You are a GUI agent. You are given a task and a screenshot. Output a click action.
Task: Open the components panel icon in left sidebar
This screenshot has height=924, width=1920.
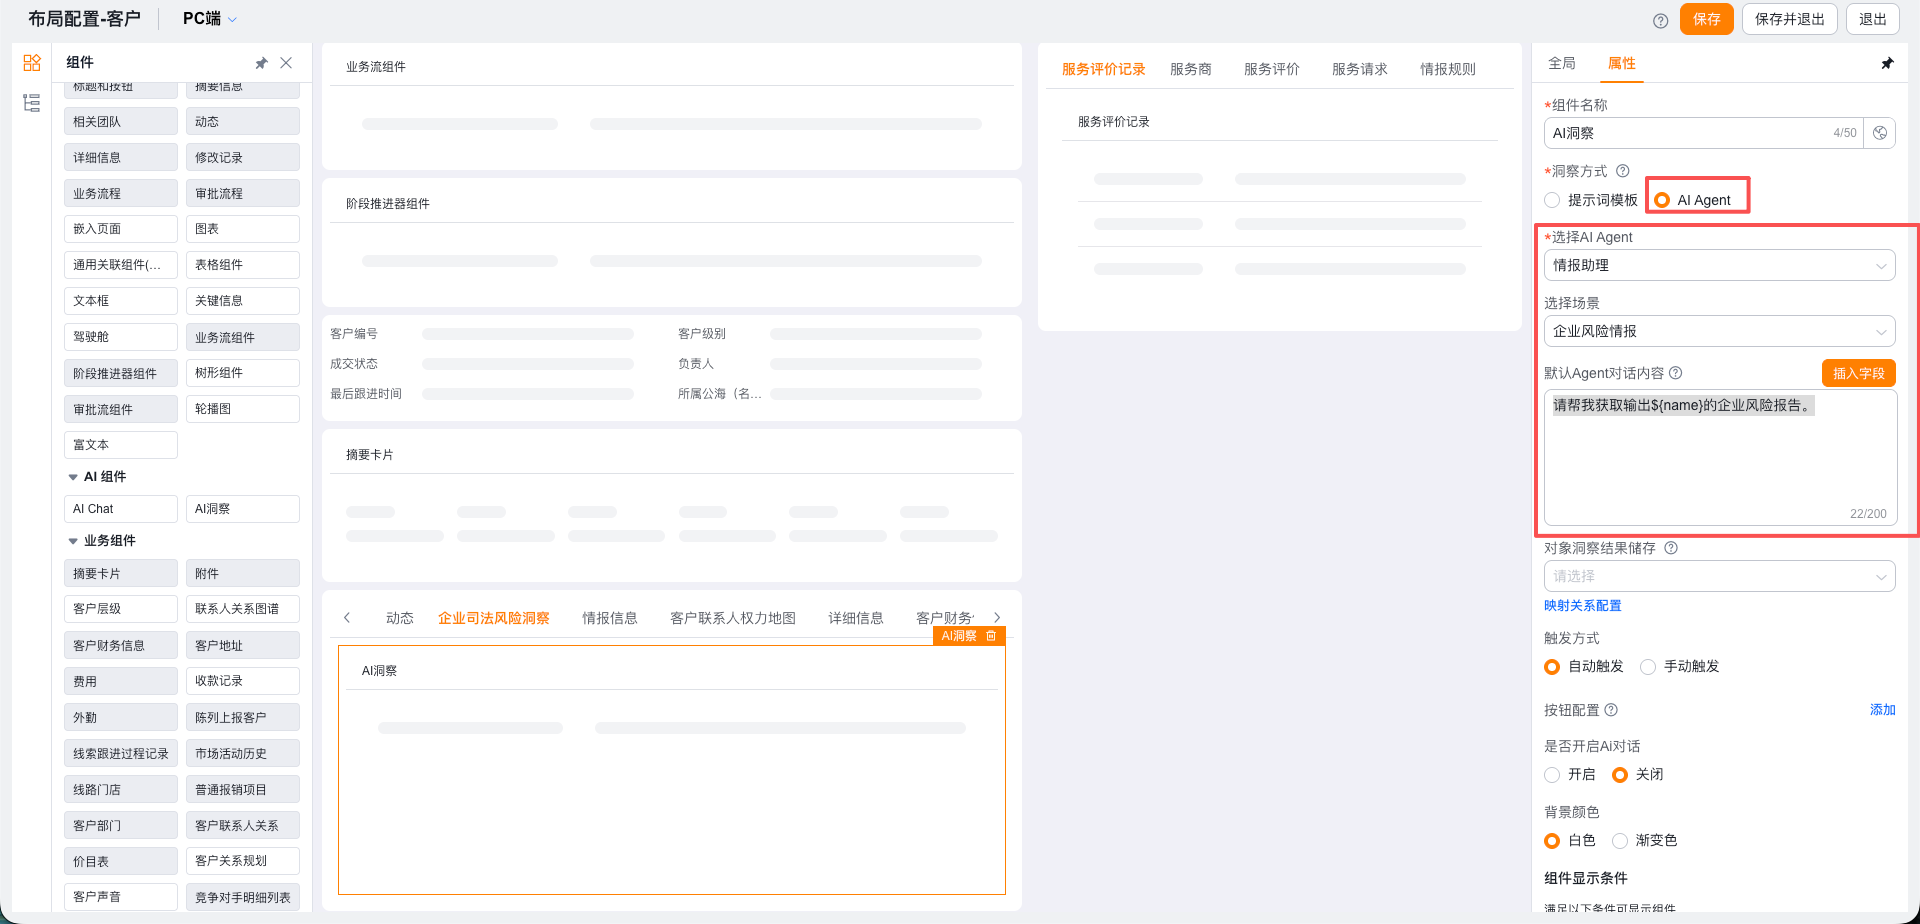[x=32, y=63]
